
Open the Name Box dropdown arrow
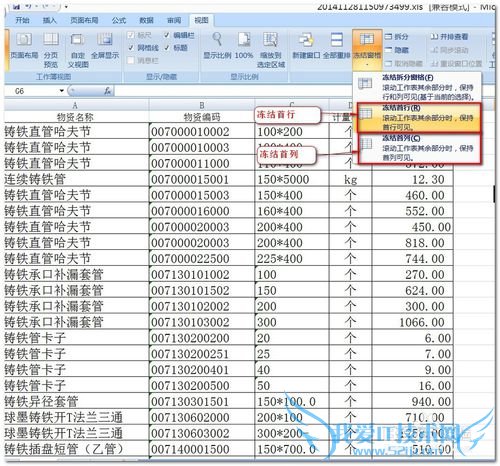(x=62, y=91)
